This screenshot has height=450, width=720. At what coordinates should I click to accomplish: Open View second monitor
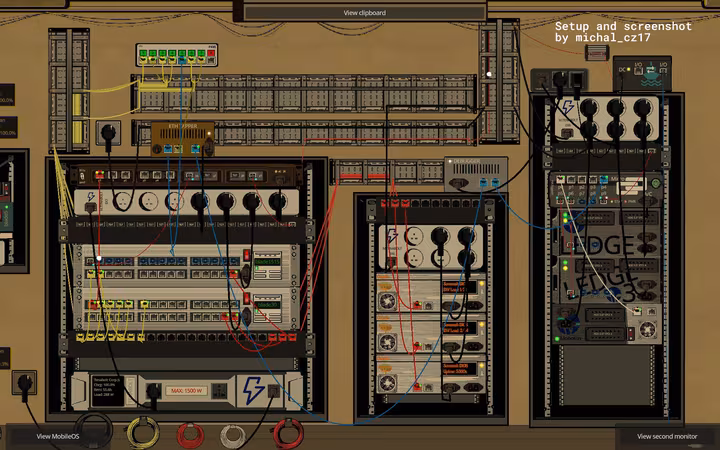(x=667, y=436)
